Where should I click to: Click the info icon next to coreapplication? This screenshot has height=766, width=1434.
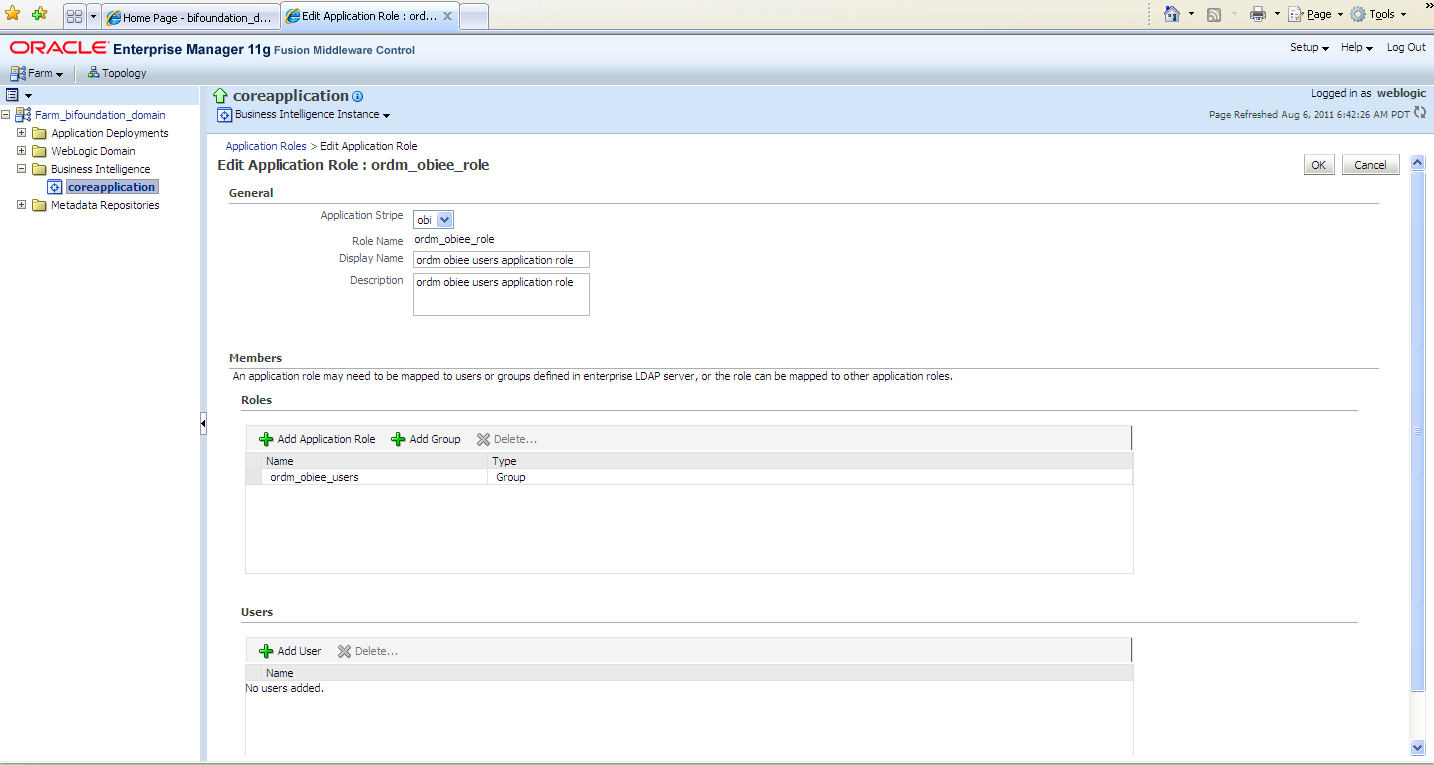[x=358, y=97]
